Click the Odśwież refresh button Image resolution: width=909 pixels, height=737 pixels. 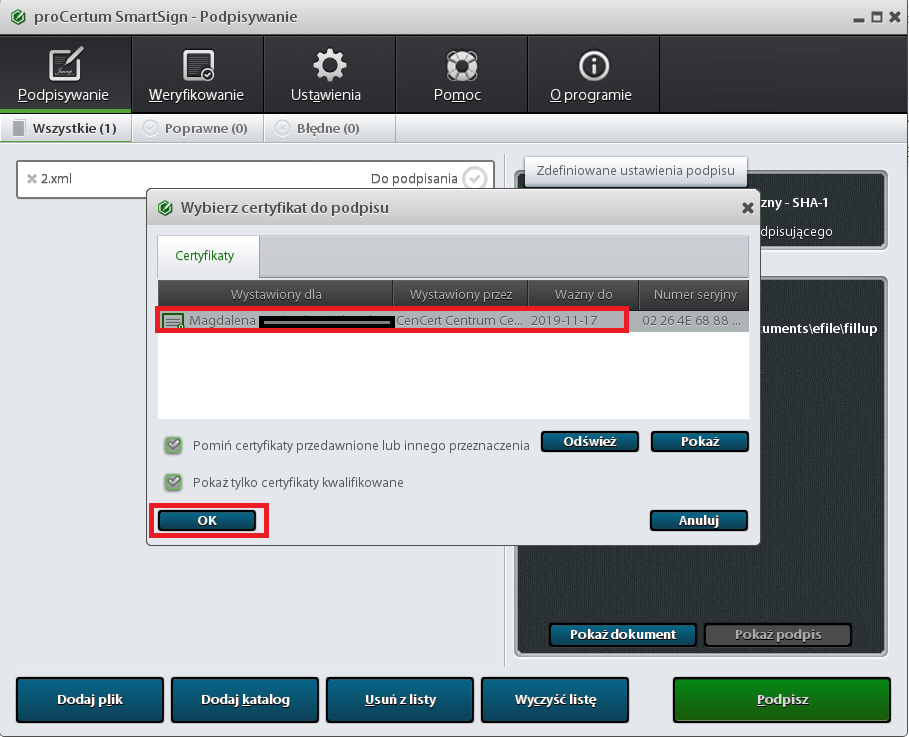590,441
